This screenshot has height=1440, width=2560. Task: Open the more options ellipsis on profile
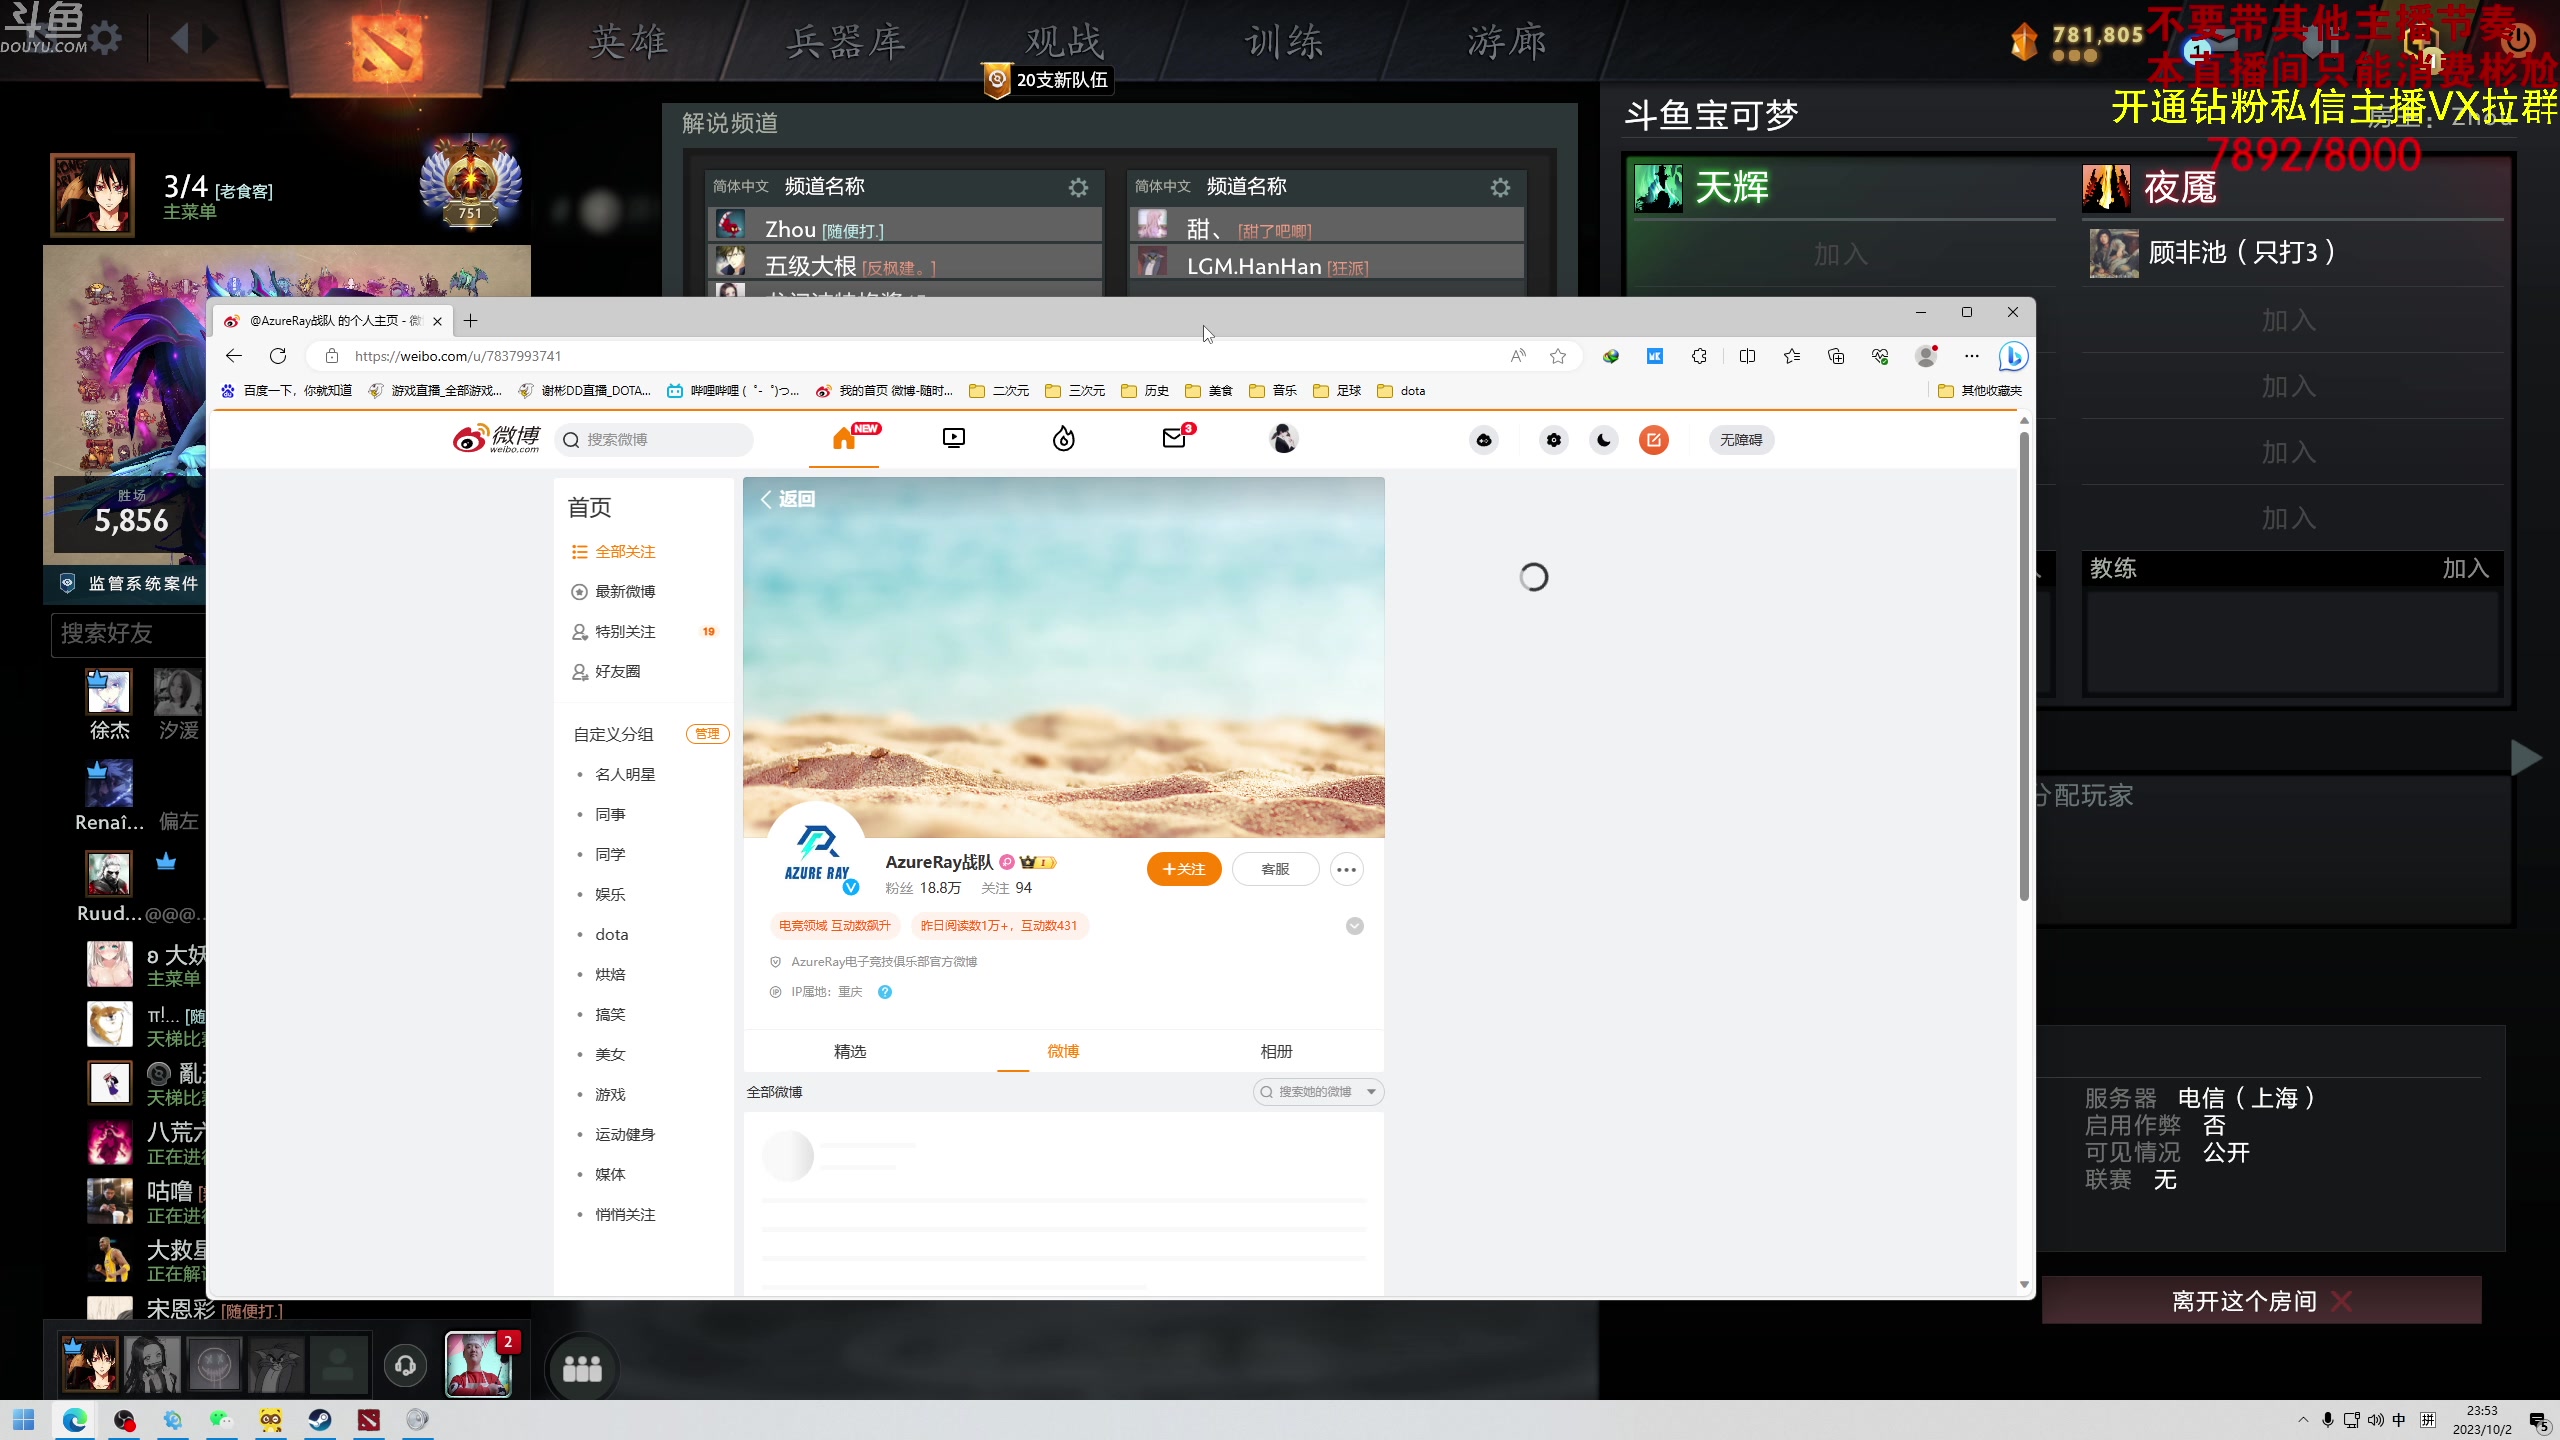1347,869
